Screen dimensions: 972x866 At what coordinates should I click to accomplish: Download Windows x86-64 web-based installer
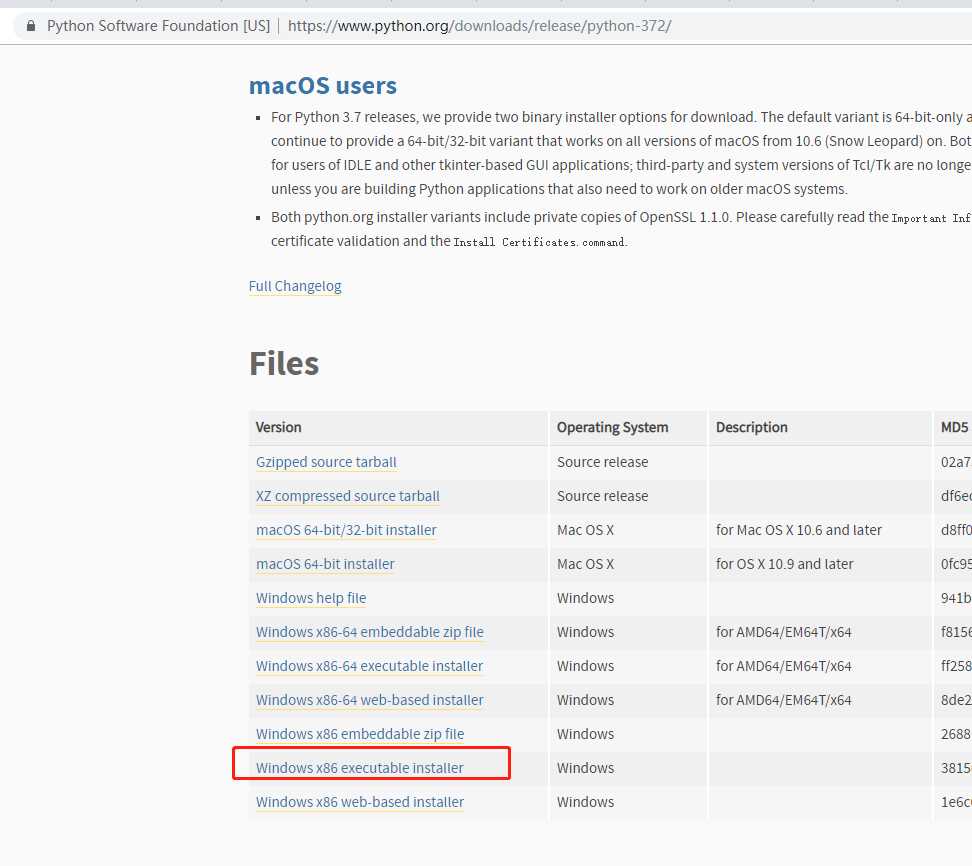pos(370,700)
